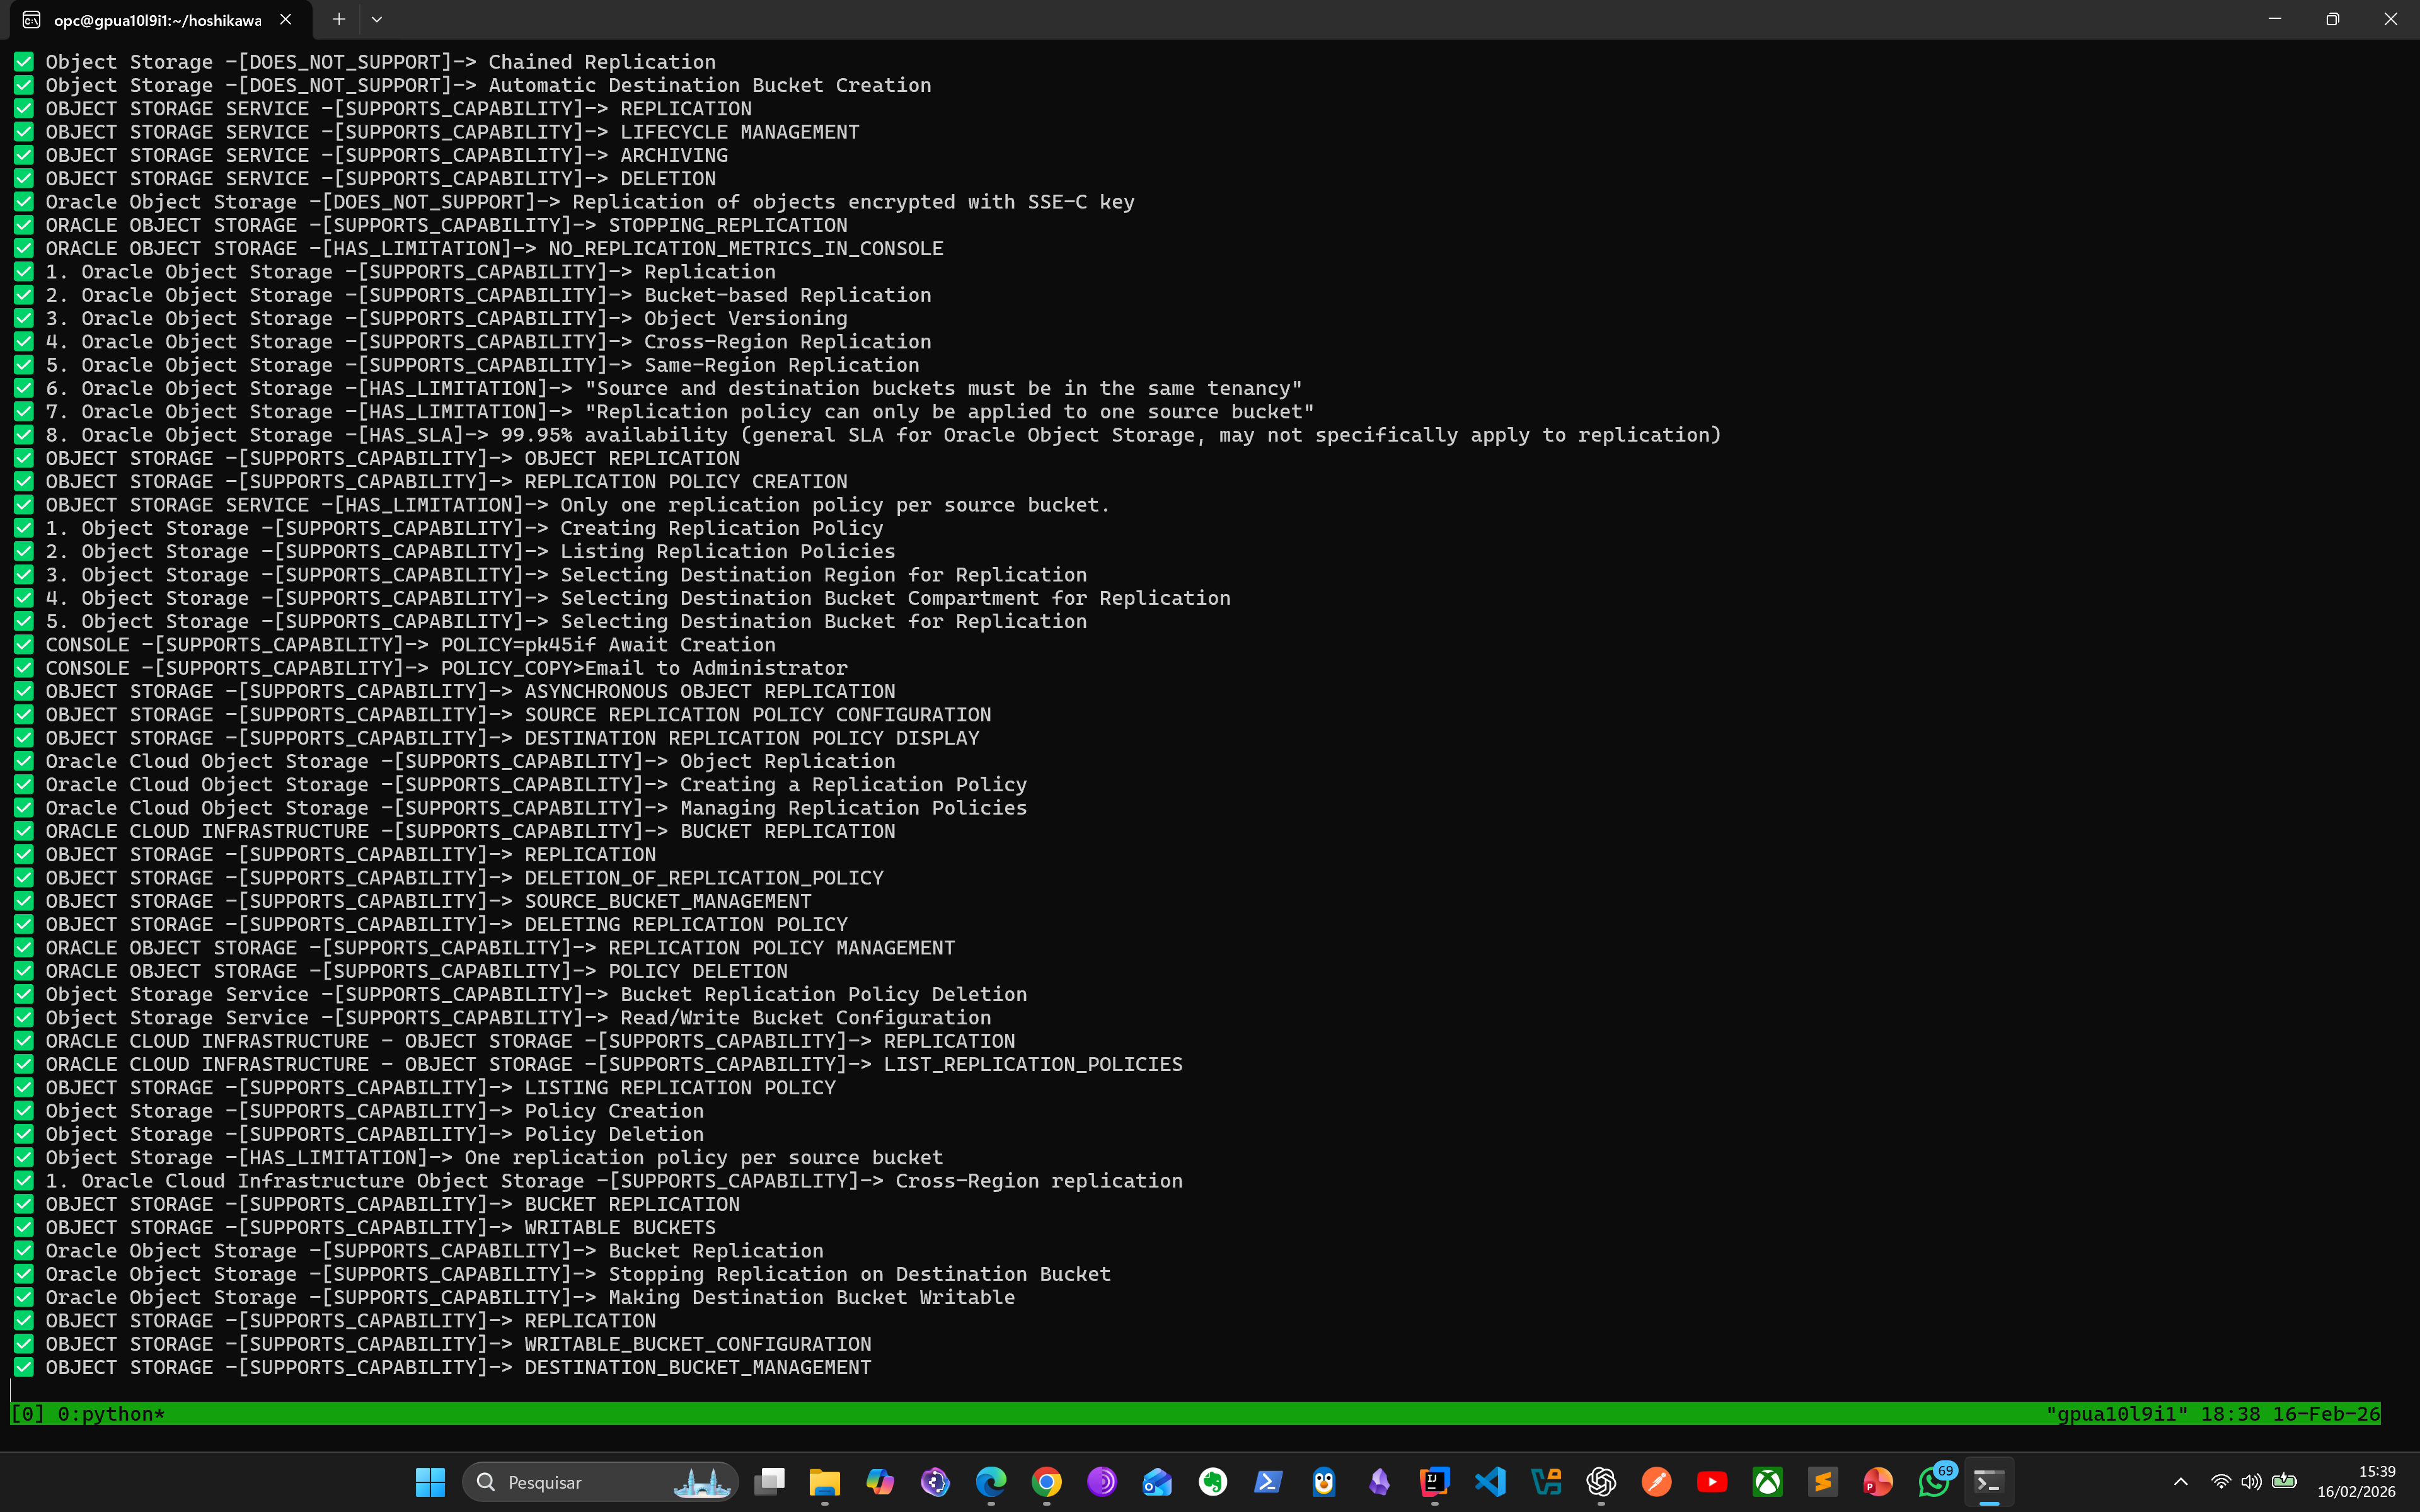Open the Windows Start menu
Screen dimensions: 2420x1512
pos(430,1481)
